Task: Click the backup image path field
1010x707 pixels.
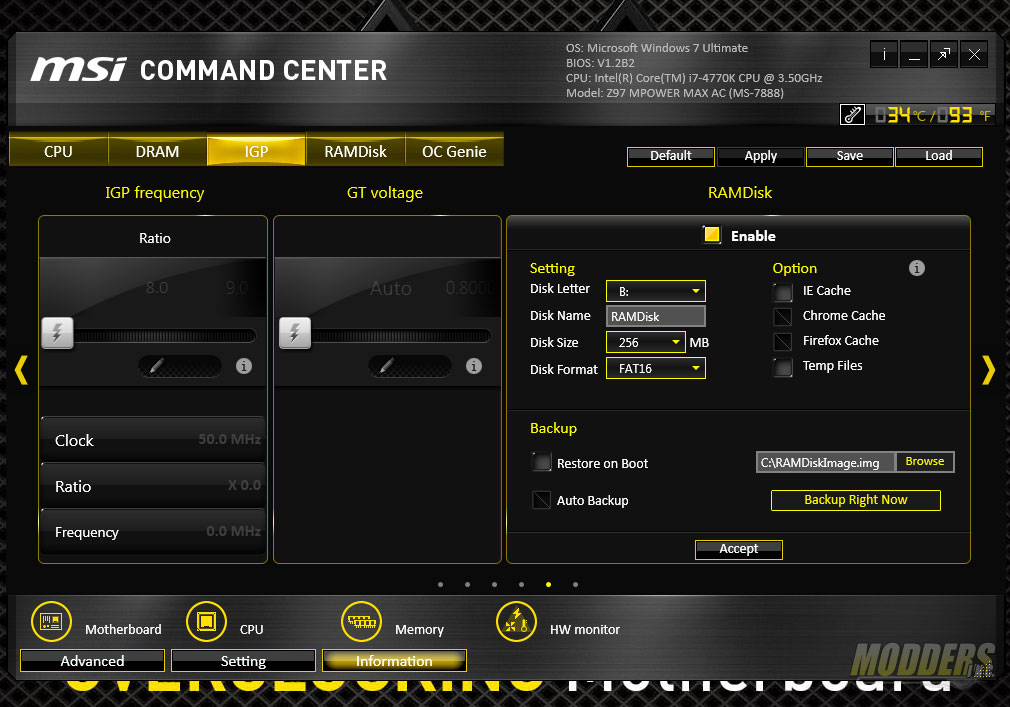Action: click(826, 462)
